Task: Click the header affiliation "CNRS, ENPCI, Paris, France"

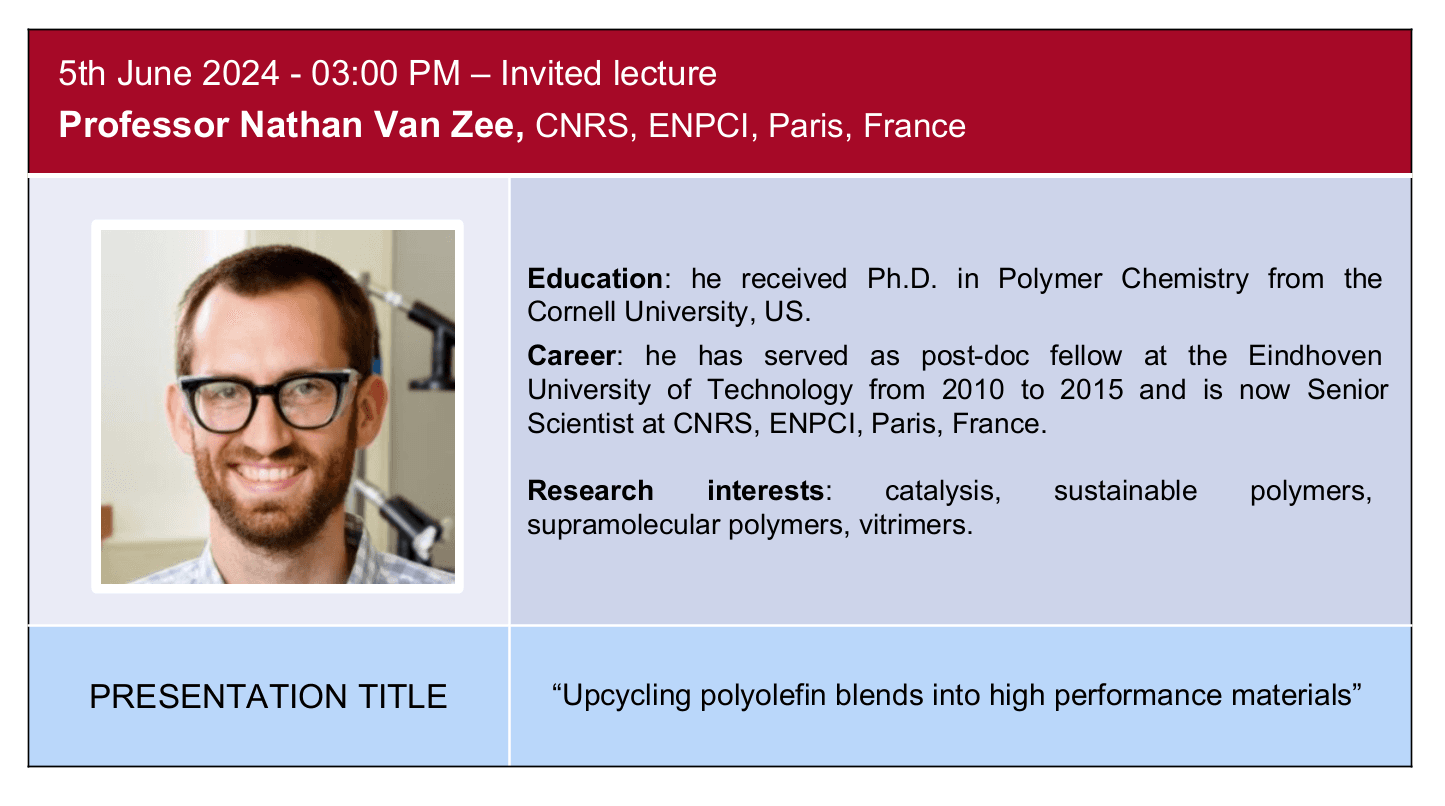Action: pos(751,126)
